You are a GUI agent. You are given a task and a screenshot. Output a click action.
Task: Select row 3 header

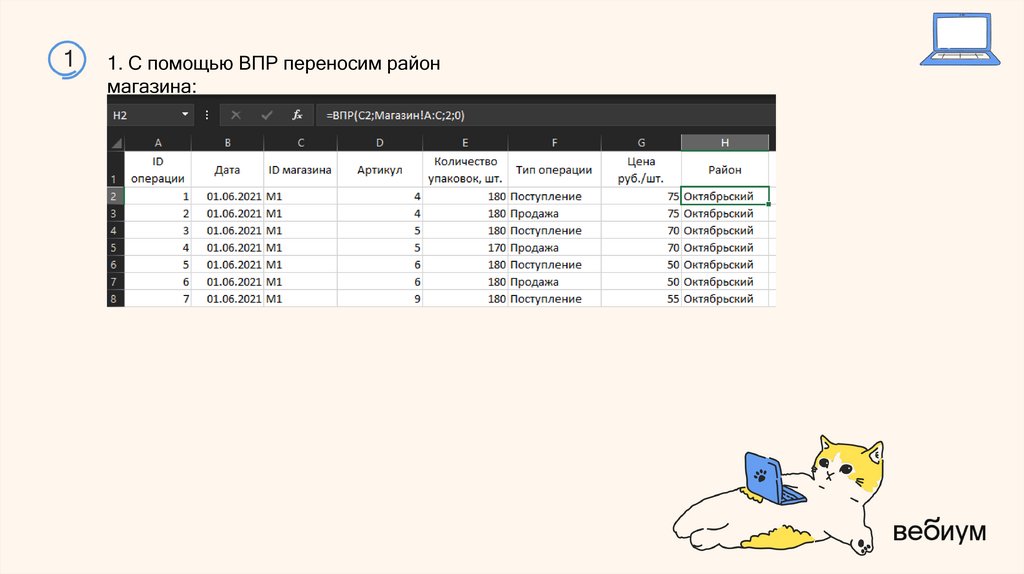click(x=116, y=214)
